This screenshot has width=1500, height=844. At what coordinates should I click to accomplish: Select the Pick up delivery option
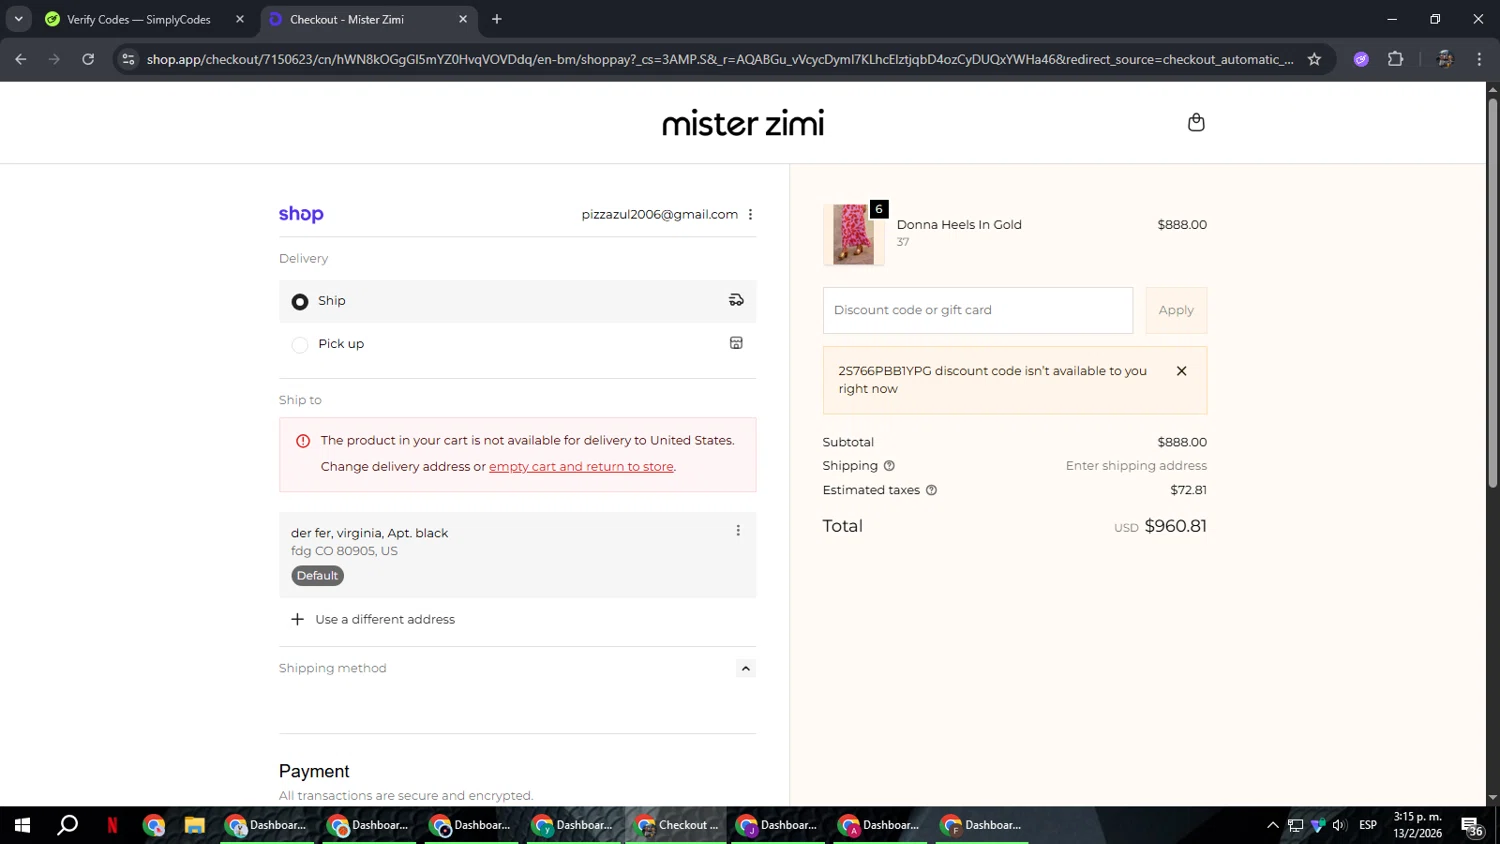point(517,344)
